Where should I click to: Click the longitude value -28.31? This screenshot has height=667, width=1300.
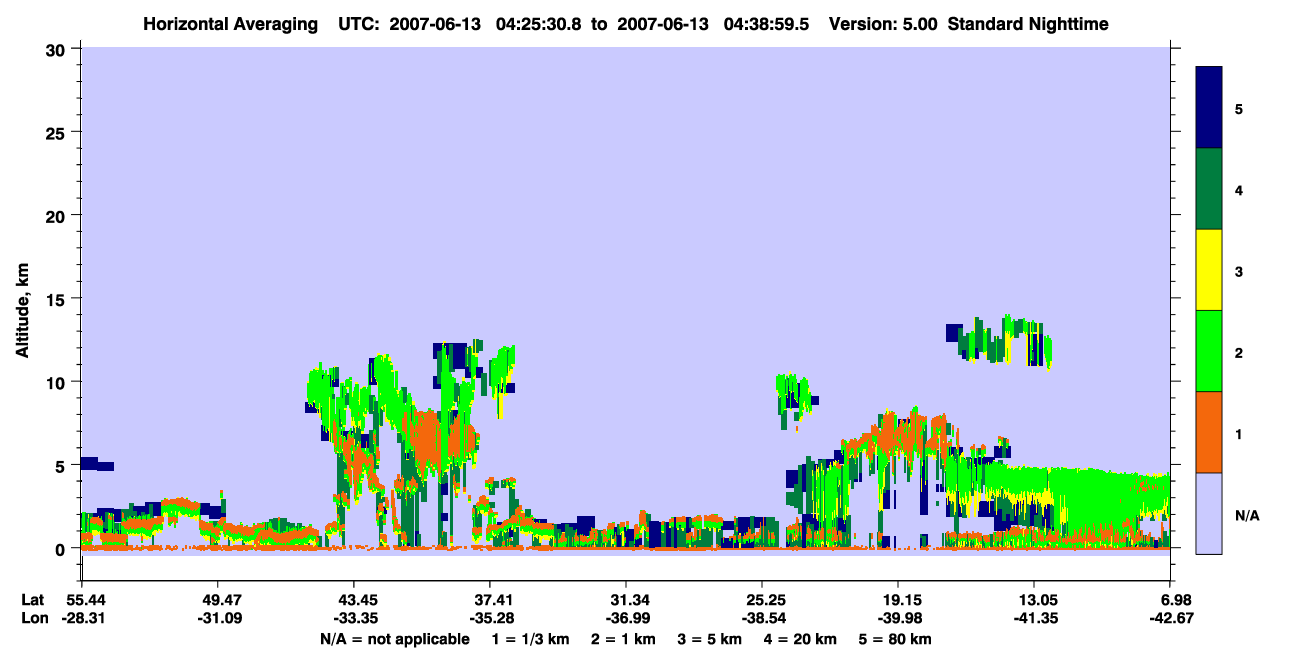(x=82, y=618)
